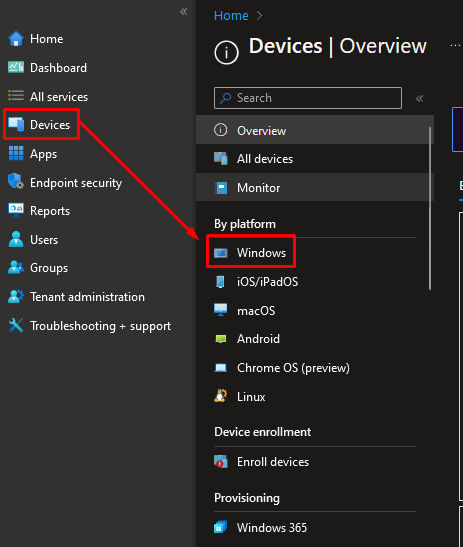Click the Apps grid icon

16,153
